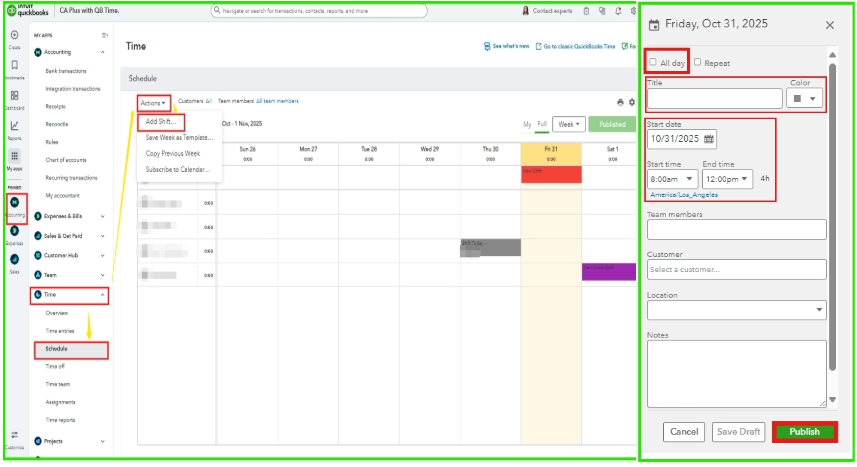The image size is (857, 467).
Task: Click the Cancel button
Action: (x=684, y=432)
